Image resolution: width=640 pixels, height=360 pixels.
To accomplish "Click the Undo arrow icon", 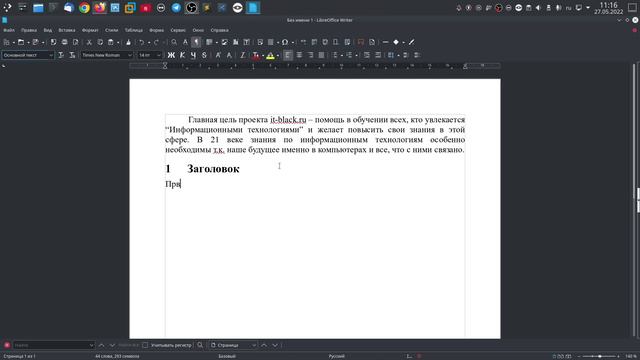I will click(x=142, y=42).
